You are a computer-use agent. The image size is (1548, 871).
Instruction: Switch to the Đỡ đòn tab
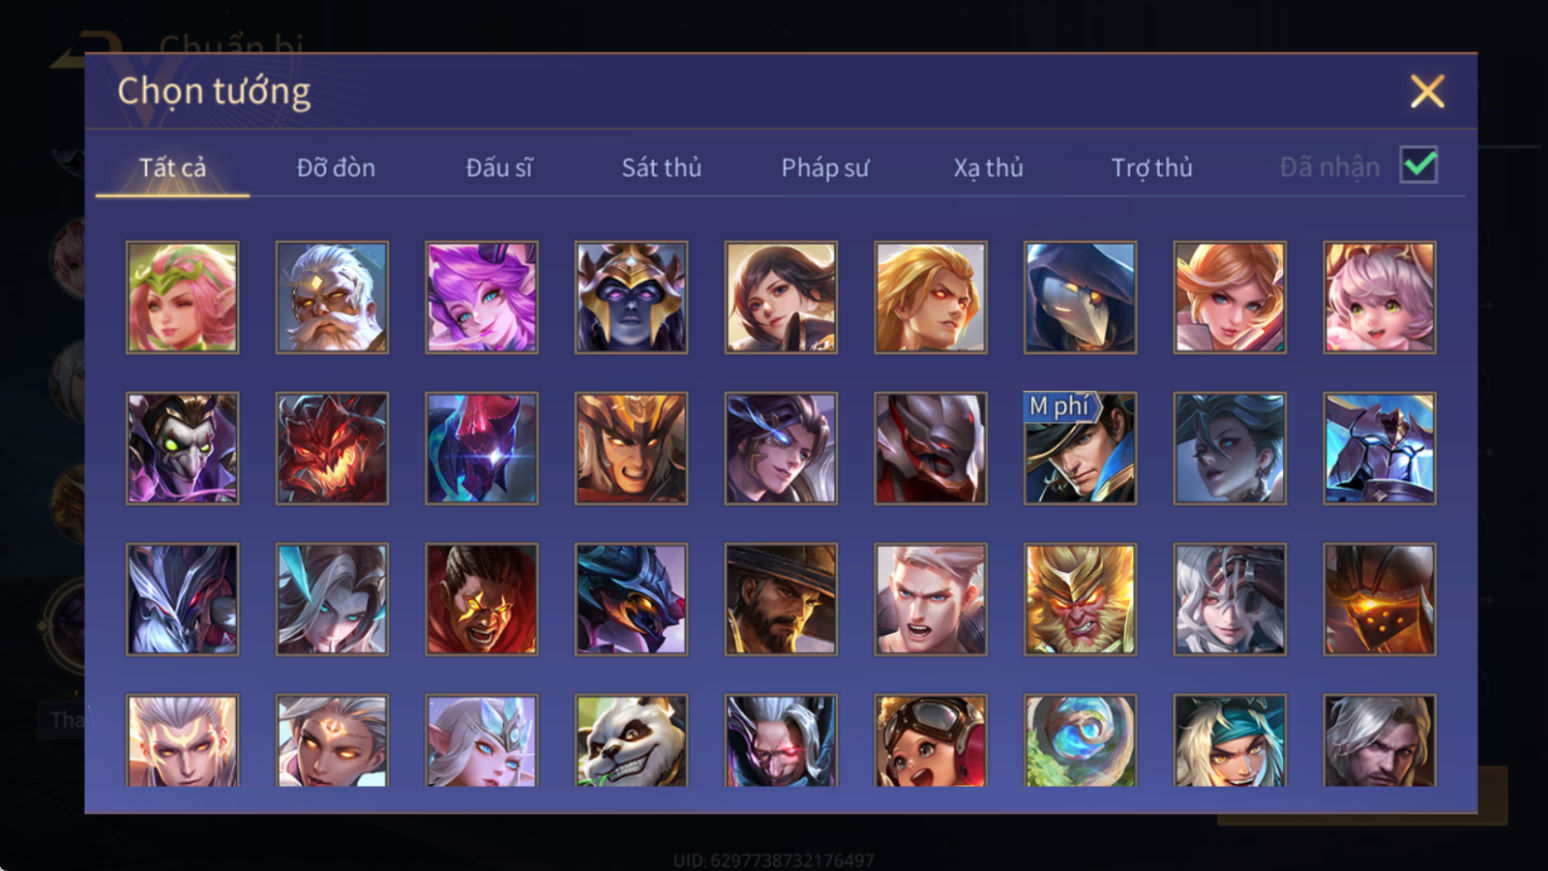336,168
